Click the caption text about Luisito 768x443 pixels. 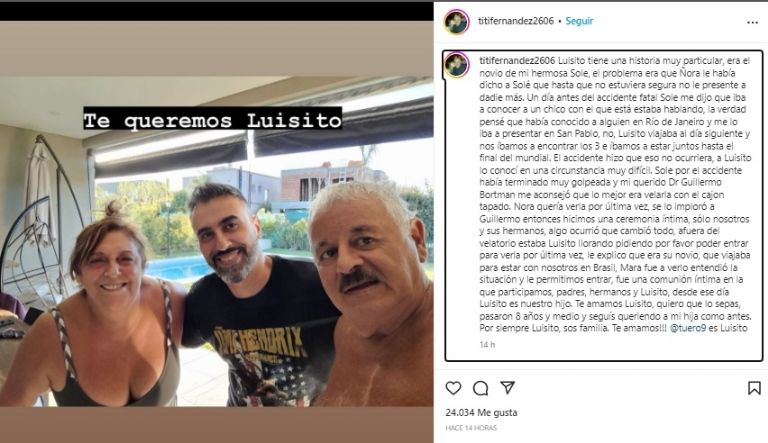pos(615,195)
